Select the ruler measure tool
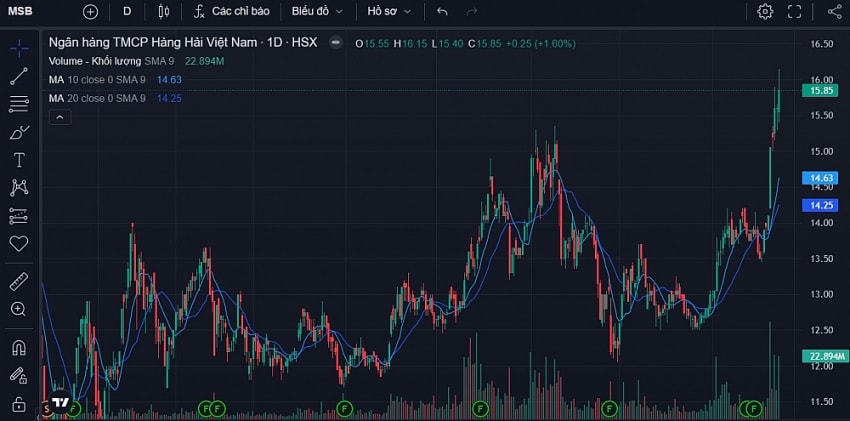 pos(19,281)
